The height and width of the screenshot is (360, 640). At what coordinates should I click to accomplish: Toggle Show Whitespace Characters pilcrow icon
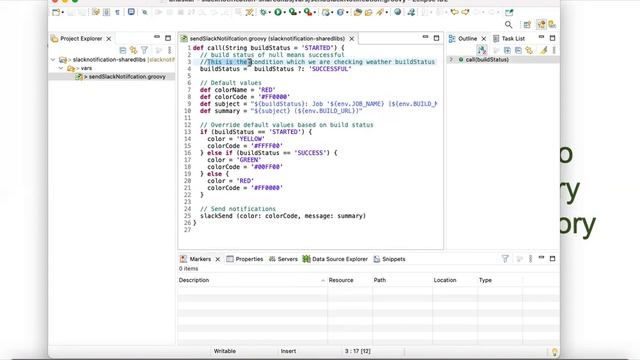[118, 12]
